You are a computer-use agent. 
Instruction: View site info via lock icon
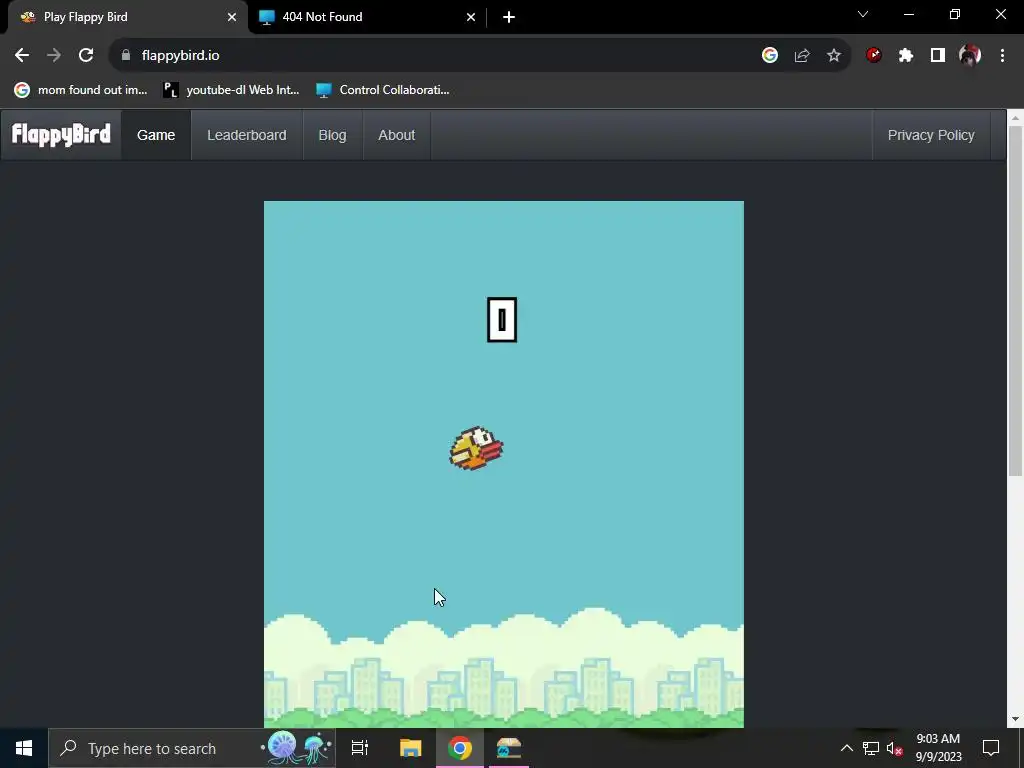coord(126,56)
